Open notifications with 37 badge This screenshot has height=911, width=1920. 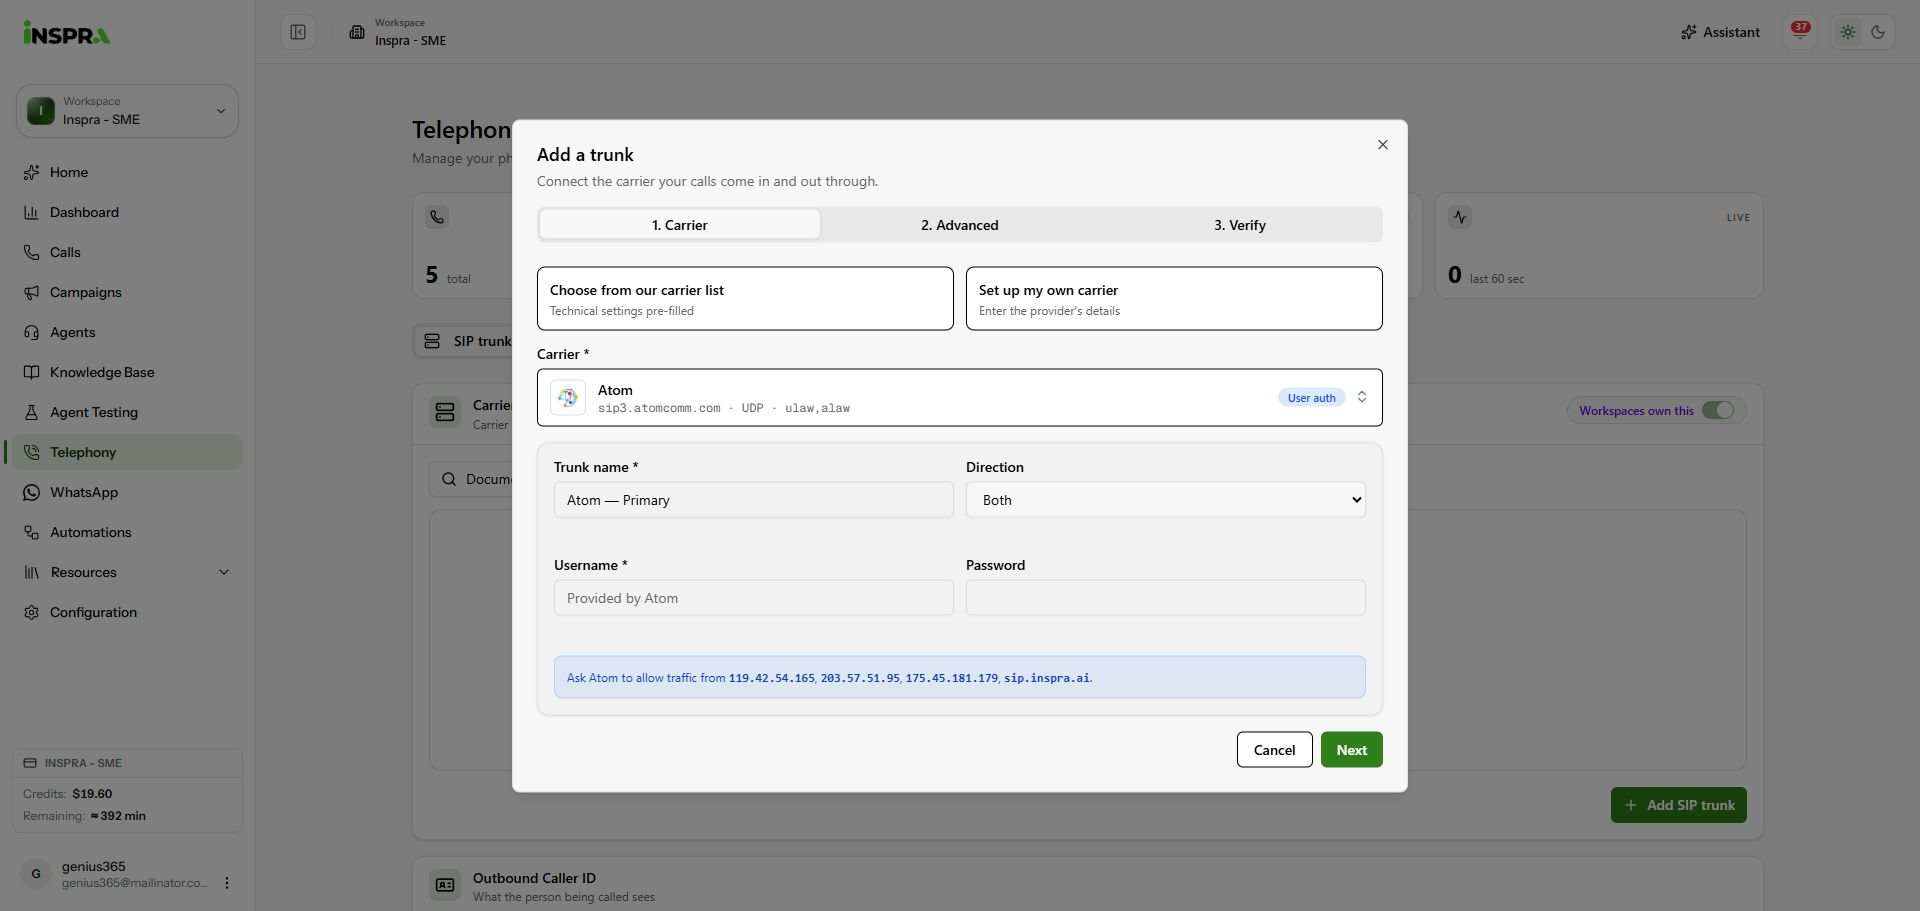click(1799, 32)
